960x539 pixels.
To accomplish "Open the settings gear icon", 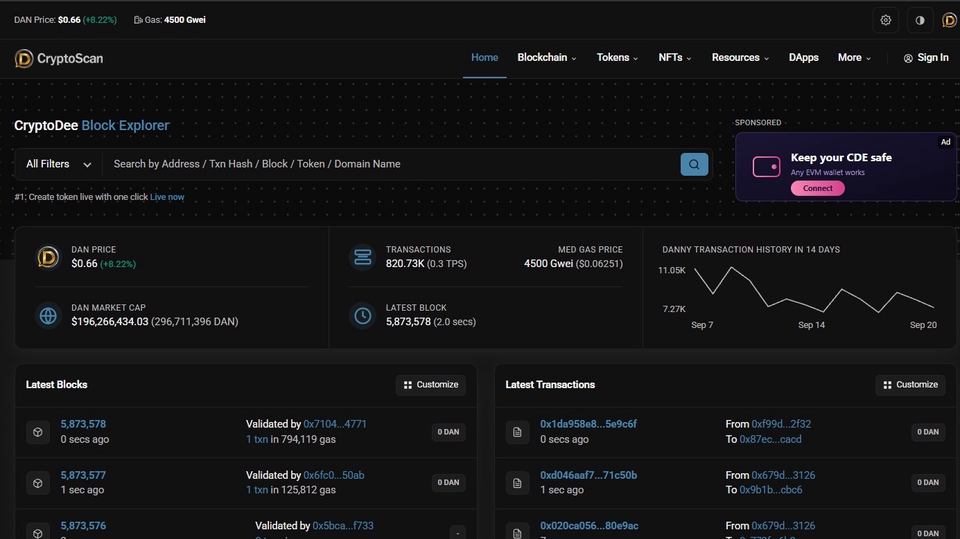I will [885, 20].
